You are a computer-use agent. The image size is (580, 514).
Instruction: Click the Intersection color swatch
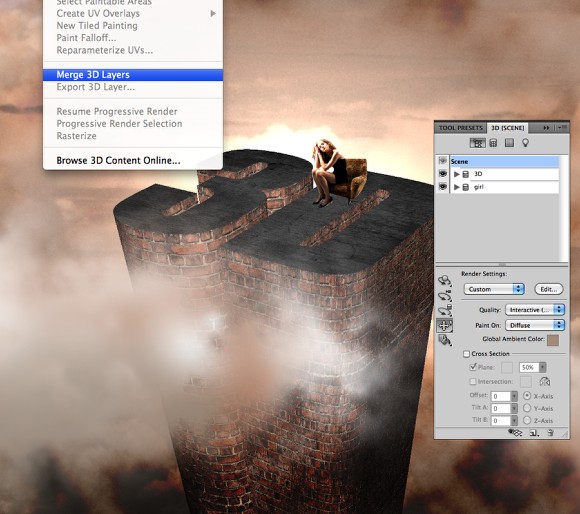(526, 381)
